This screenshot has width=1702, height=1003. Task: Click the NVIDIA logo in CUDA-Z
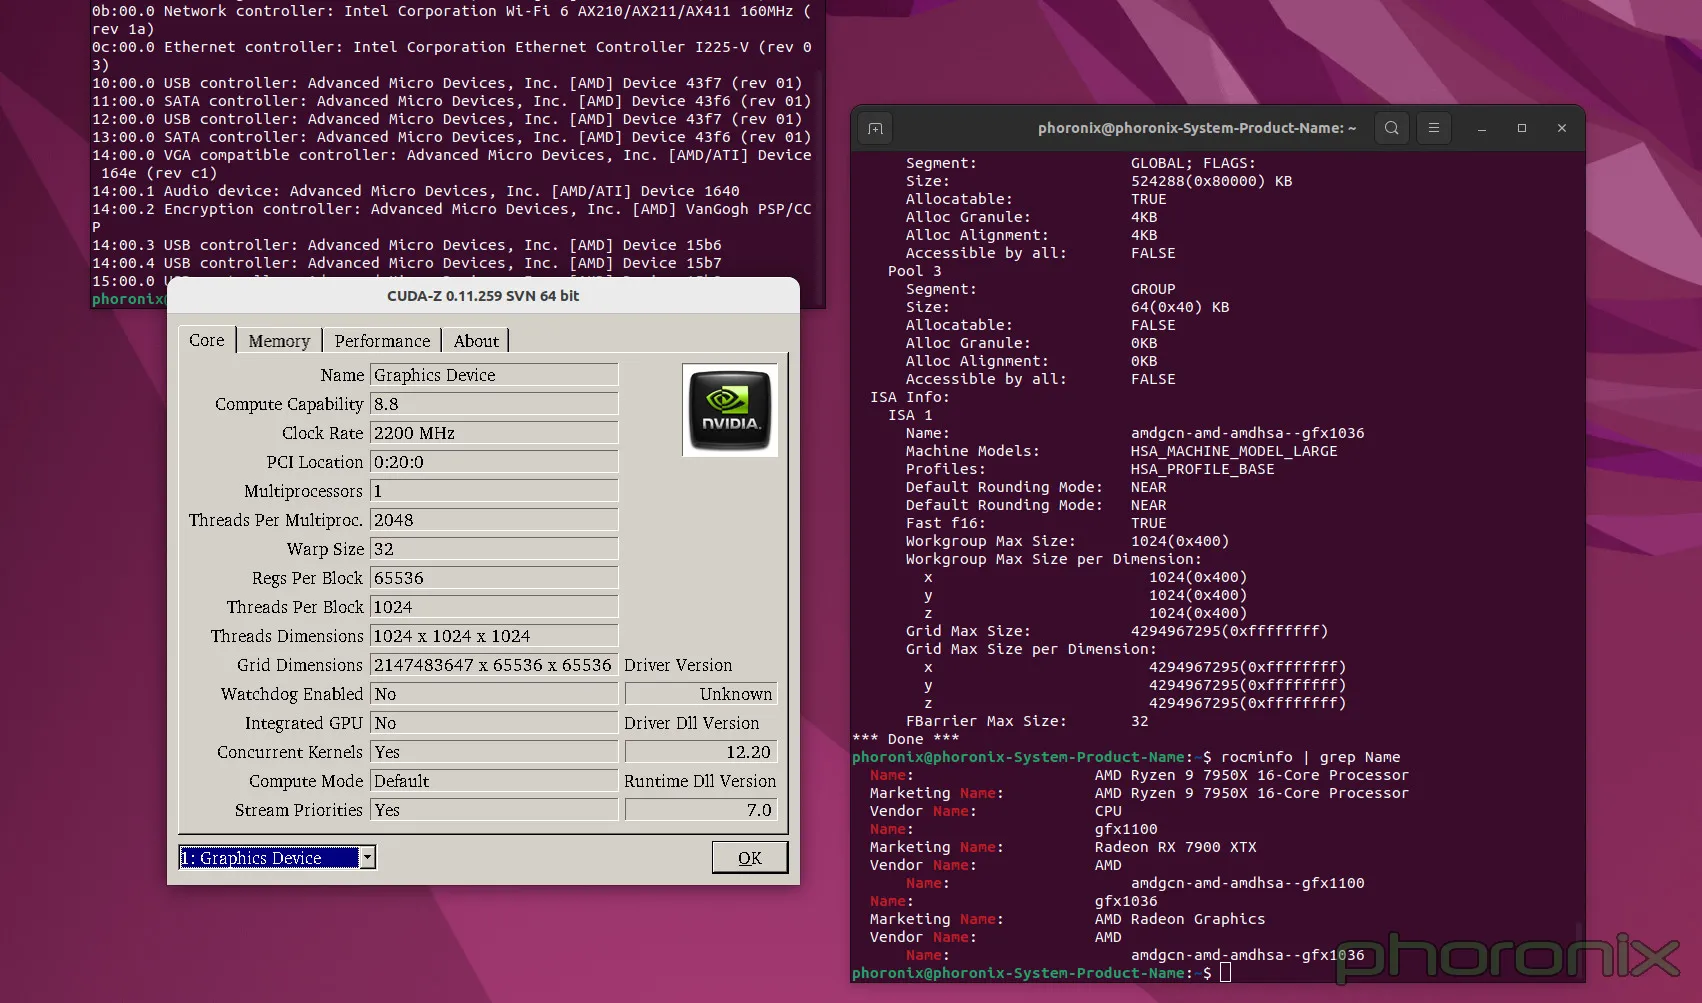tap(730, 410)
